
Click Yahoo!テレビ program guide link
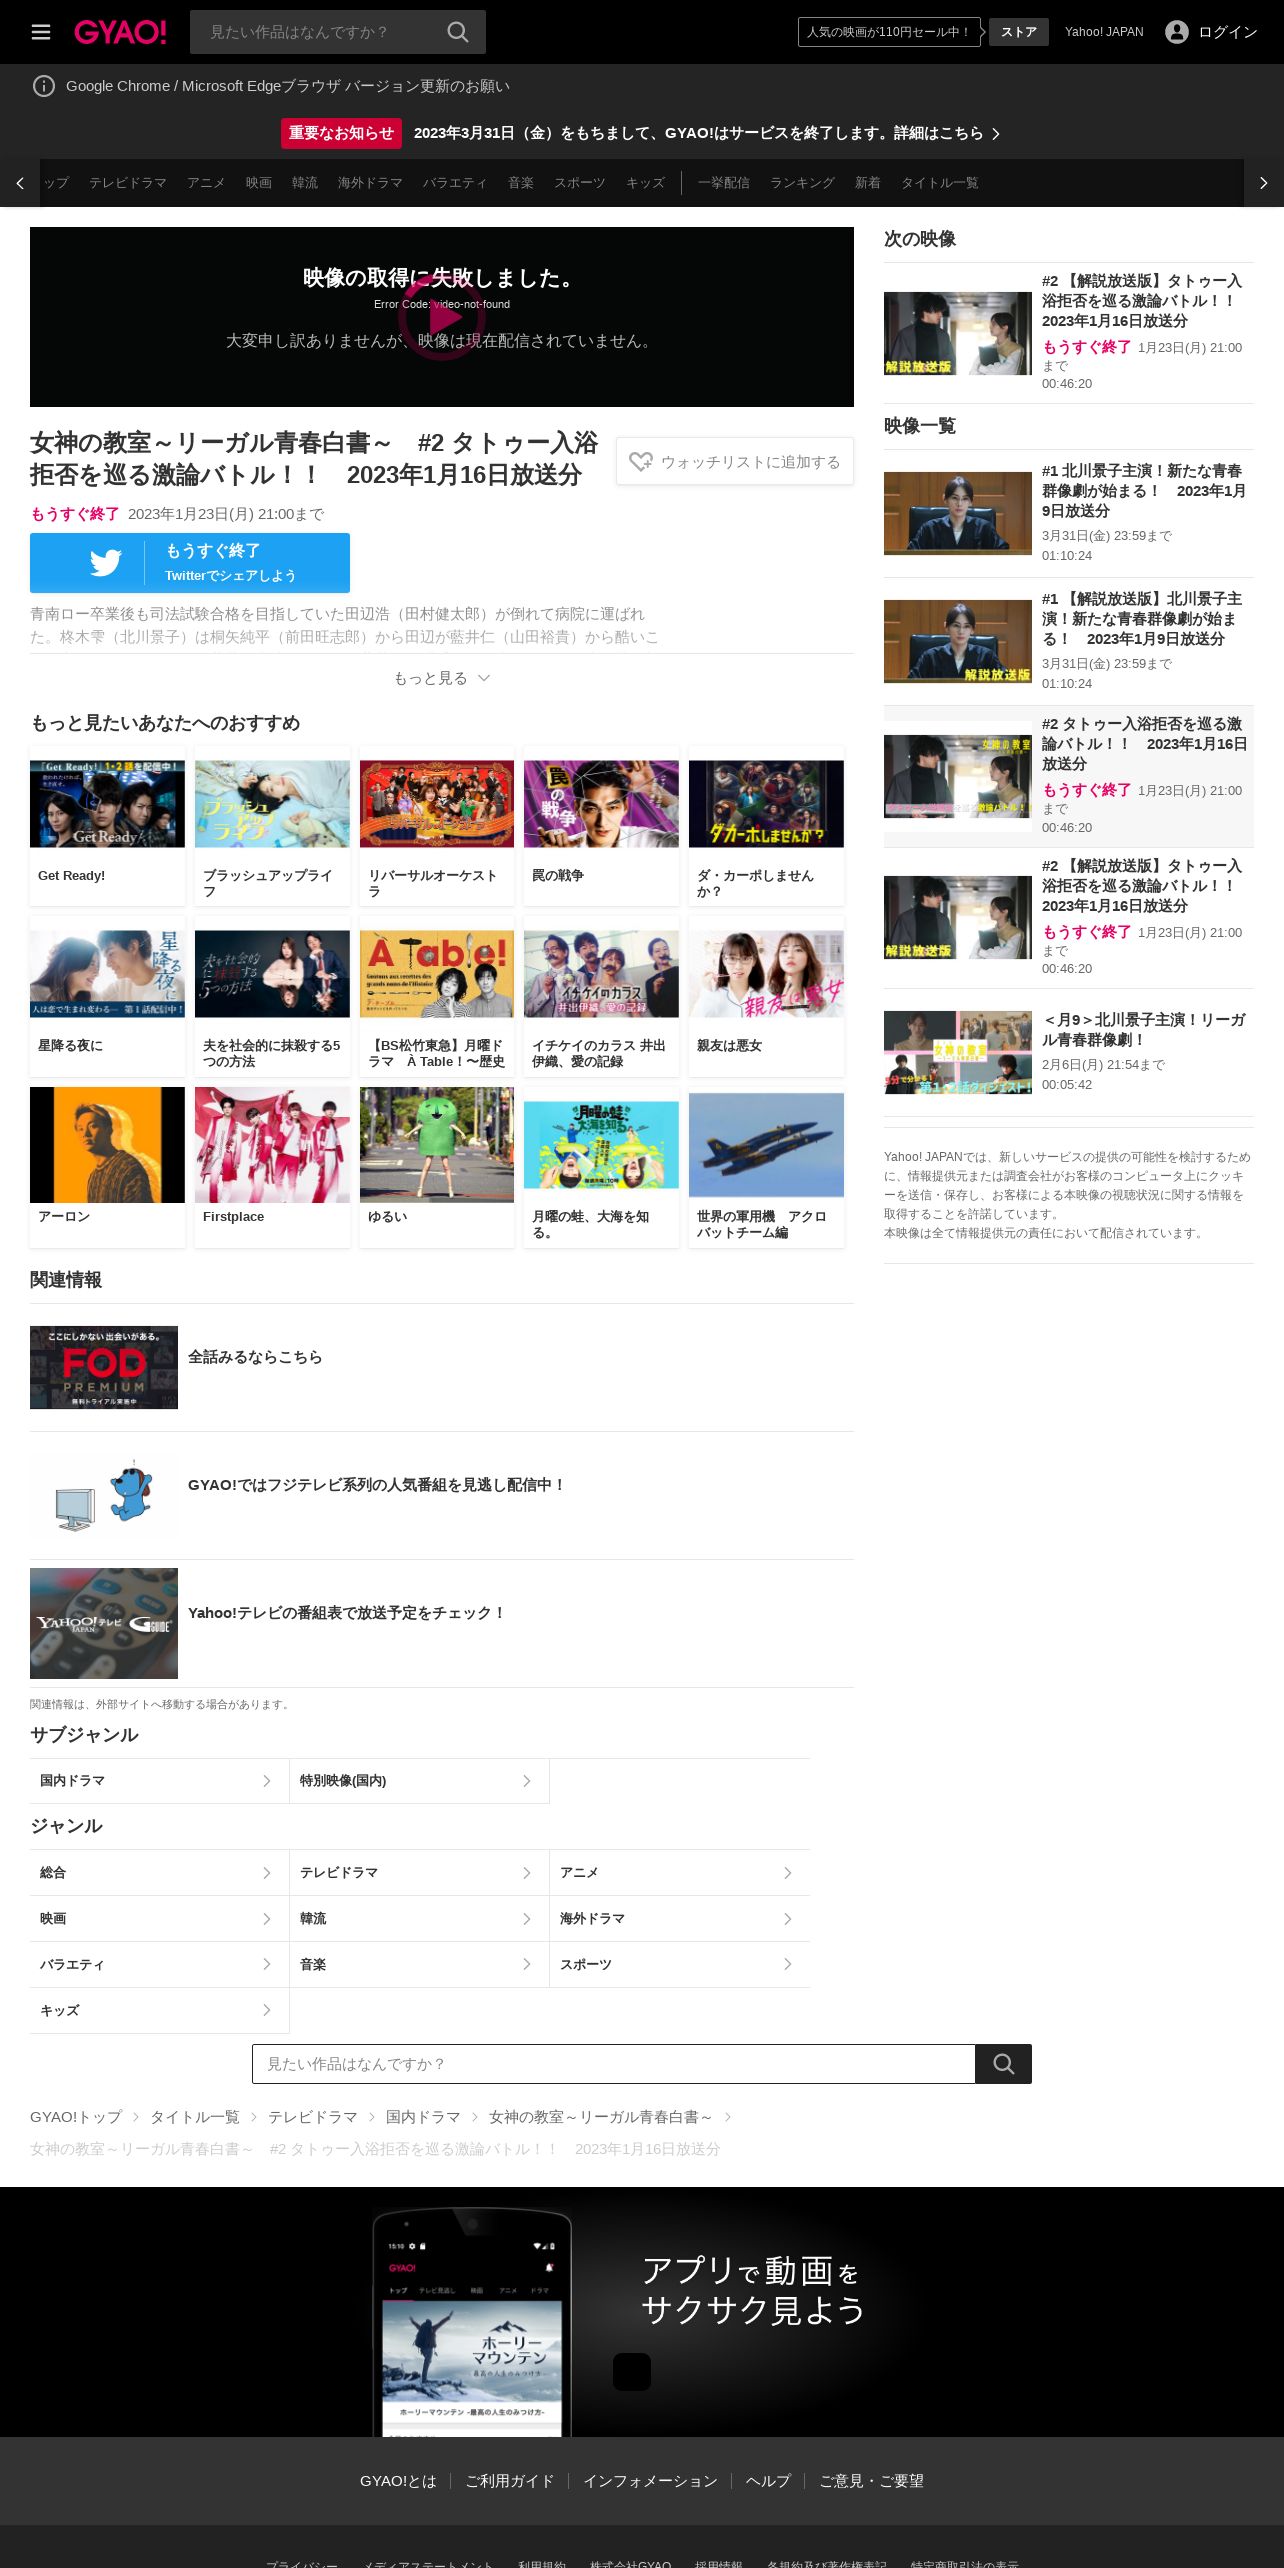(x=346, y=1613)
